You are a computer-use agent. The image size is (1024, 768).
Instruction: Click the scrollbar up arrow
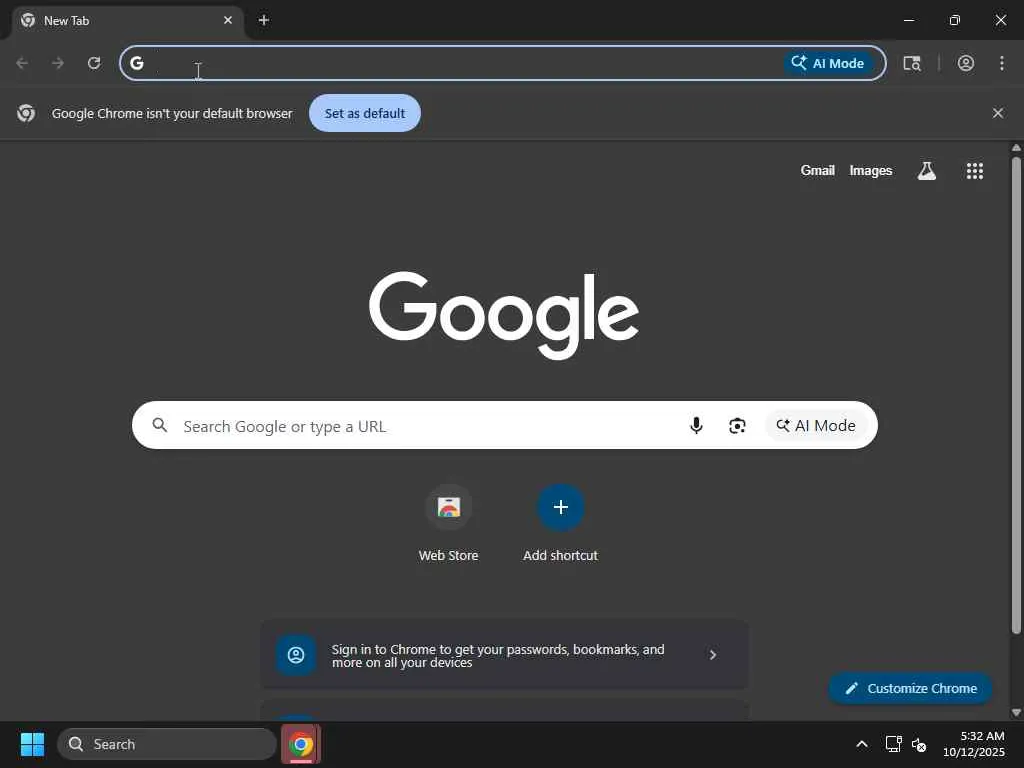coord(1016,148)
